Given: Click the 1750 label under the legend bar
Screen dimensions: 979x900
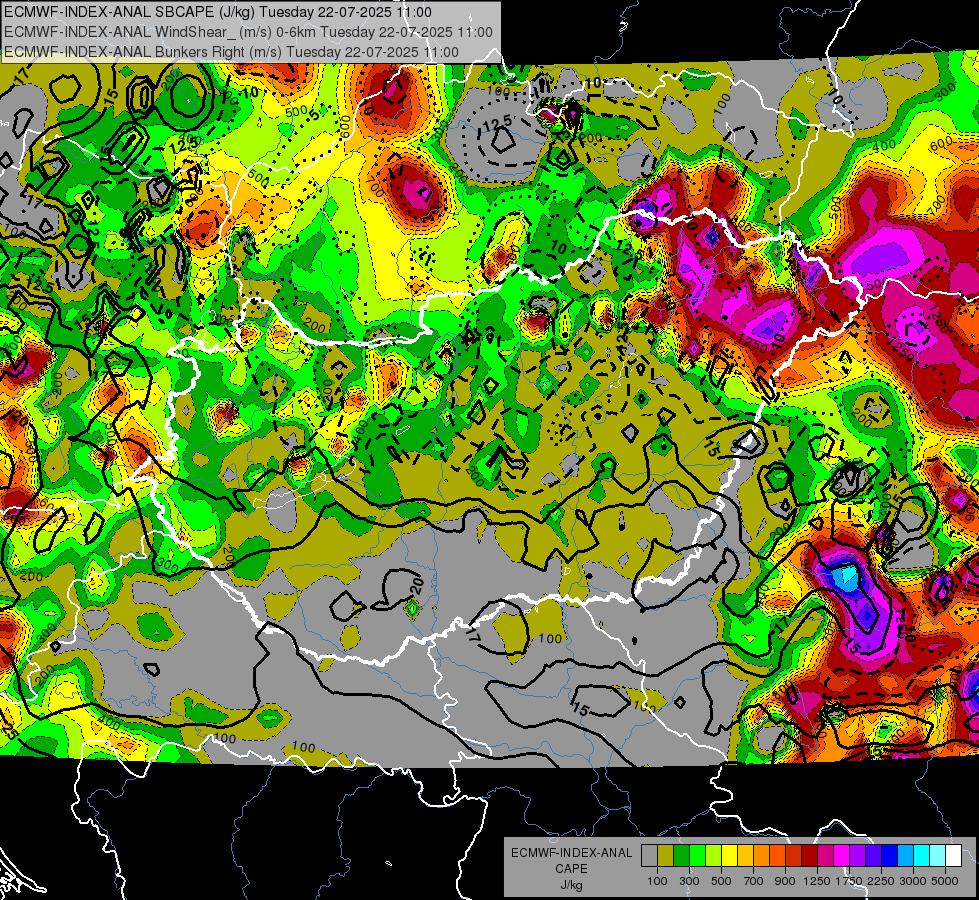Looking at the screenshot, I should point(850,881).
